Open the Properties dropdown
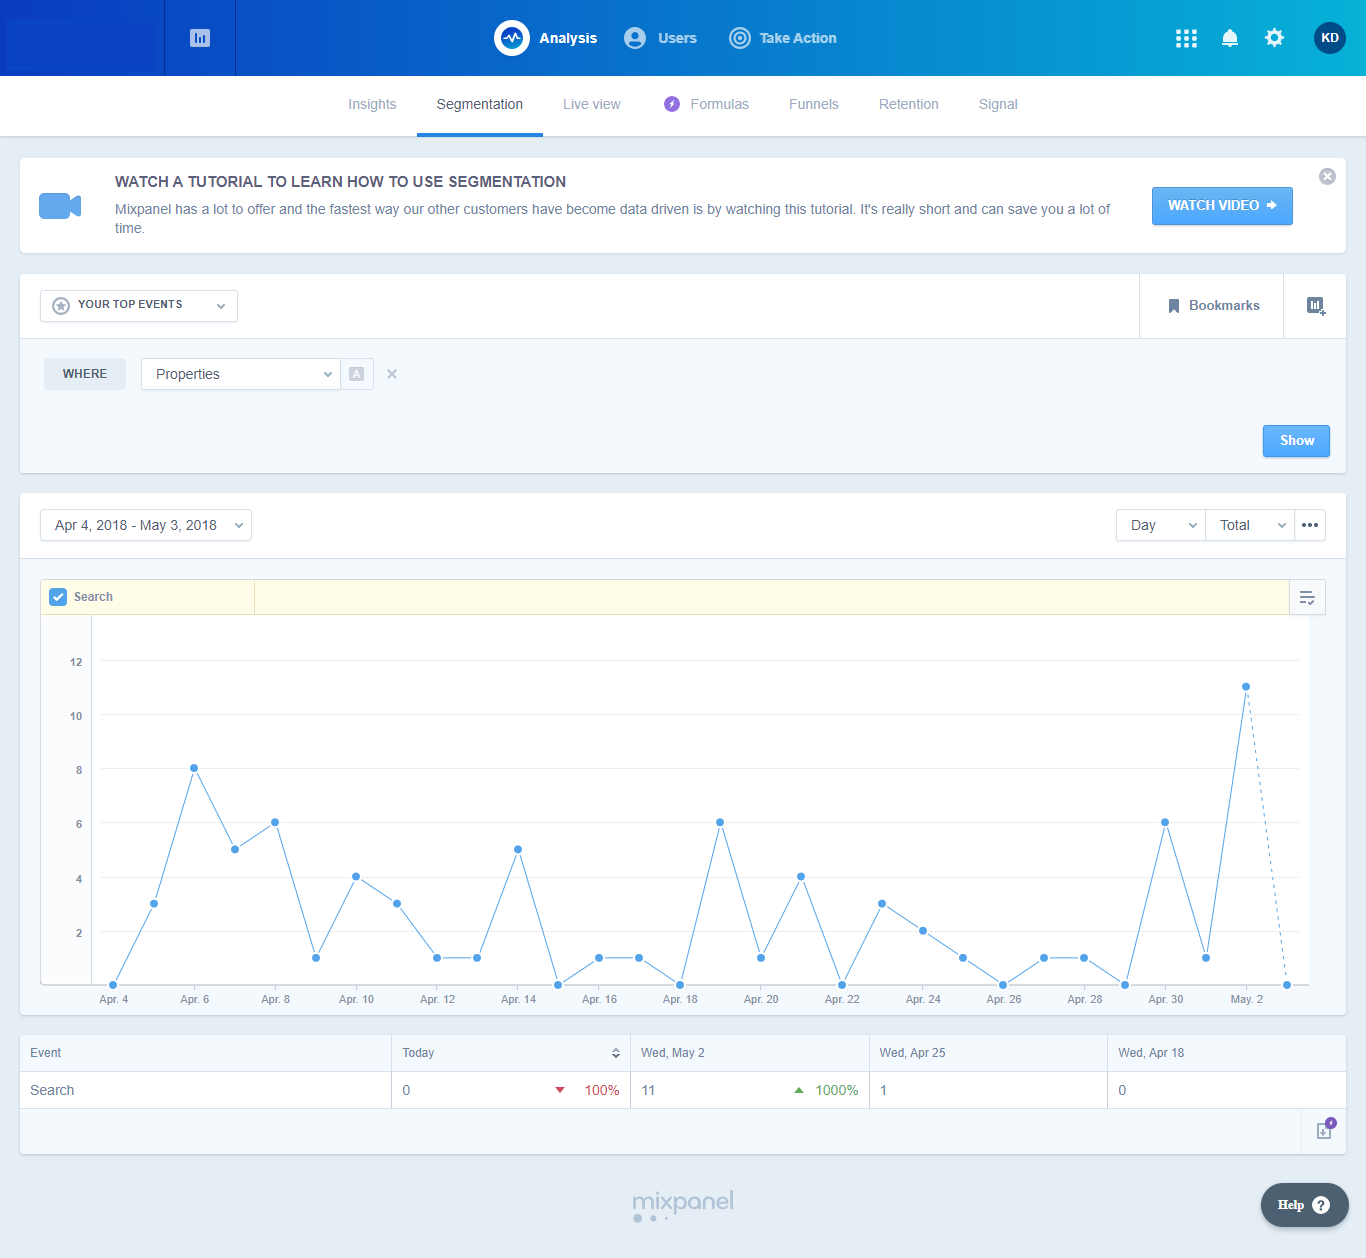The image size is (1366, 1258). pos(241,374)
